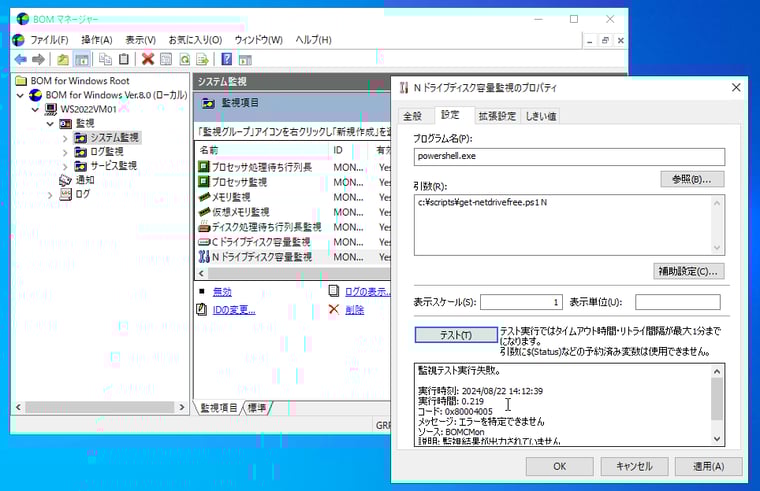Switch to the しきい値 tab

(x=541, y=116)
